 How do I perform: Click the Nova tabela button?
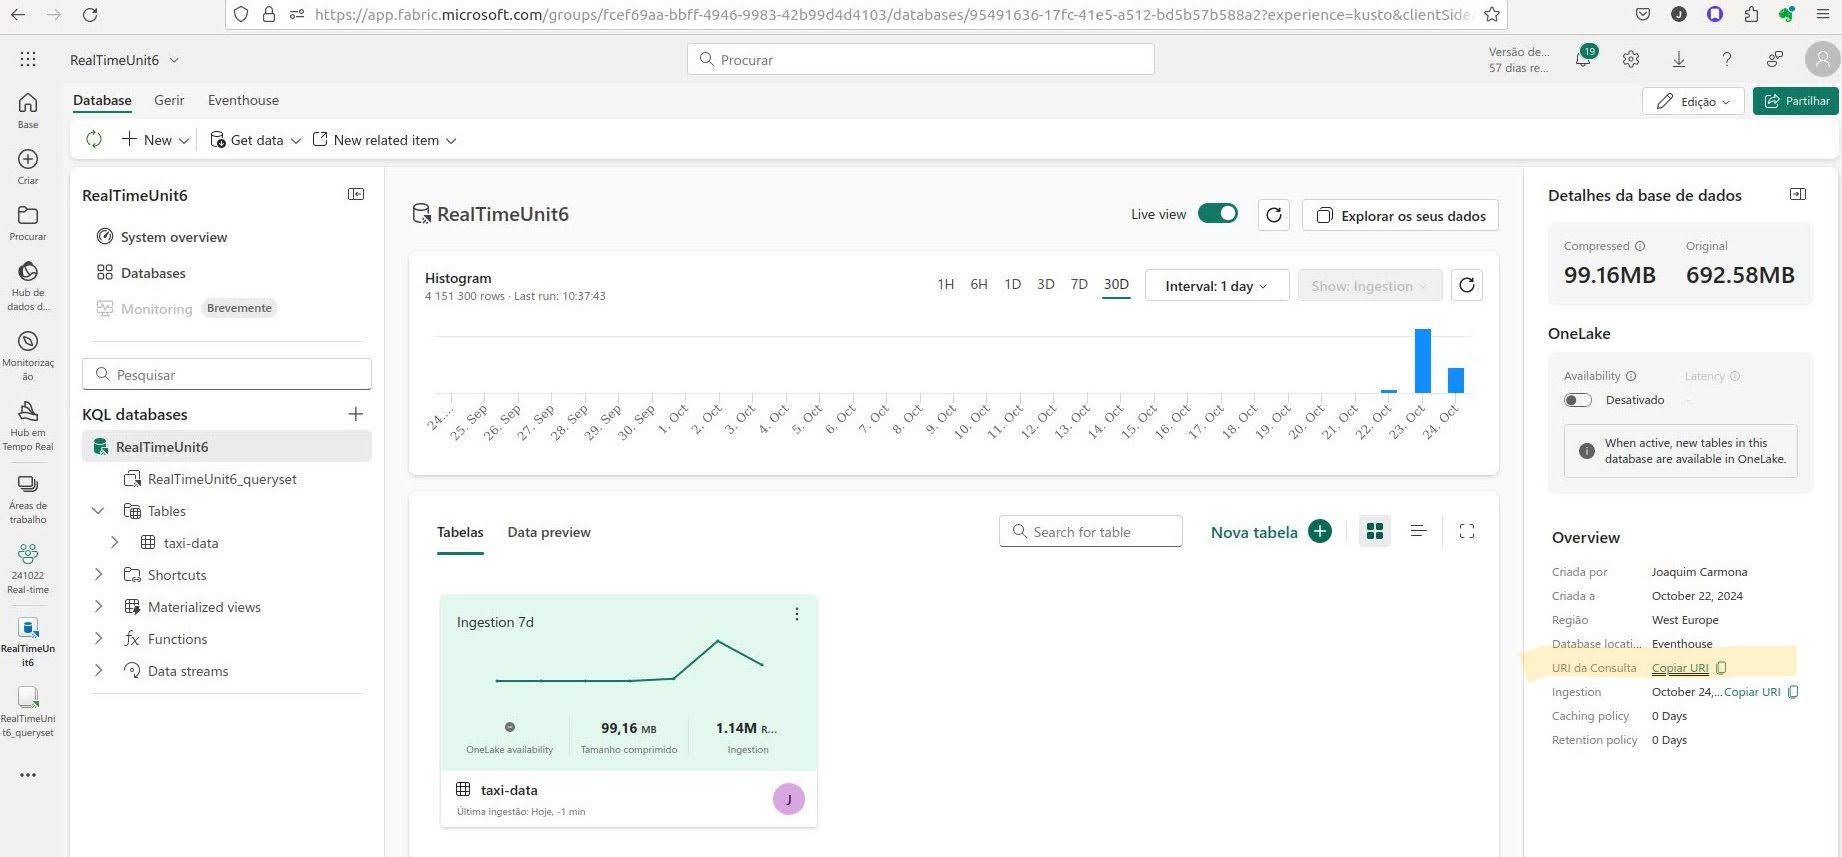[1271, 532]
